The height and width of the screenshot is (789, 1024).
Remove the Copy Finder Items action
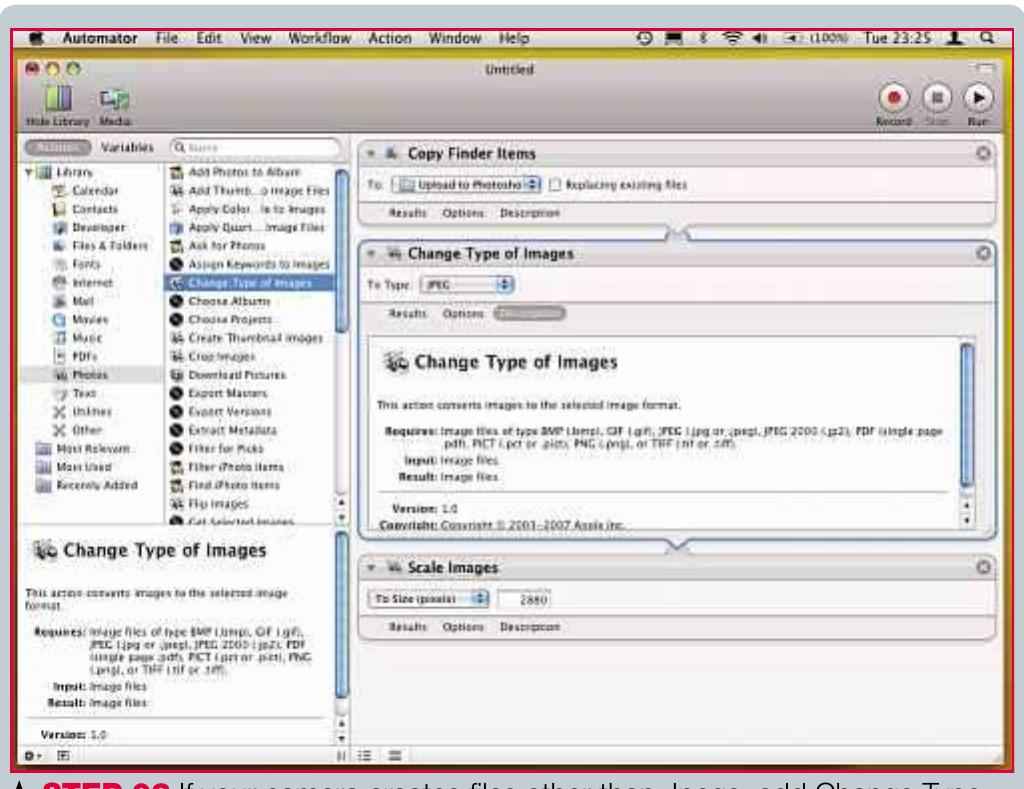point(983,153)
